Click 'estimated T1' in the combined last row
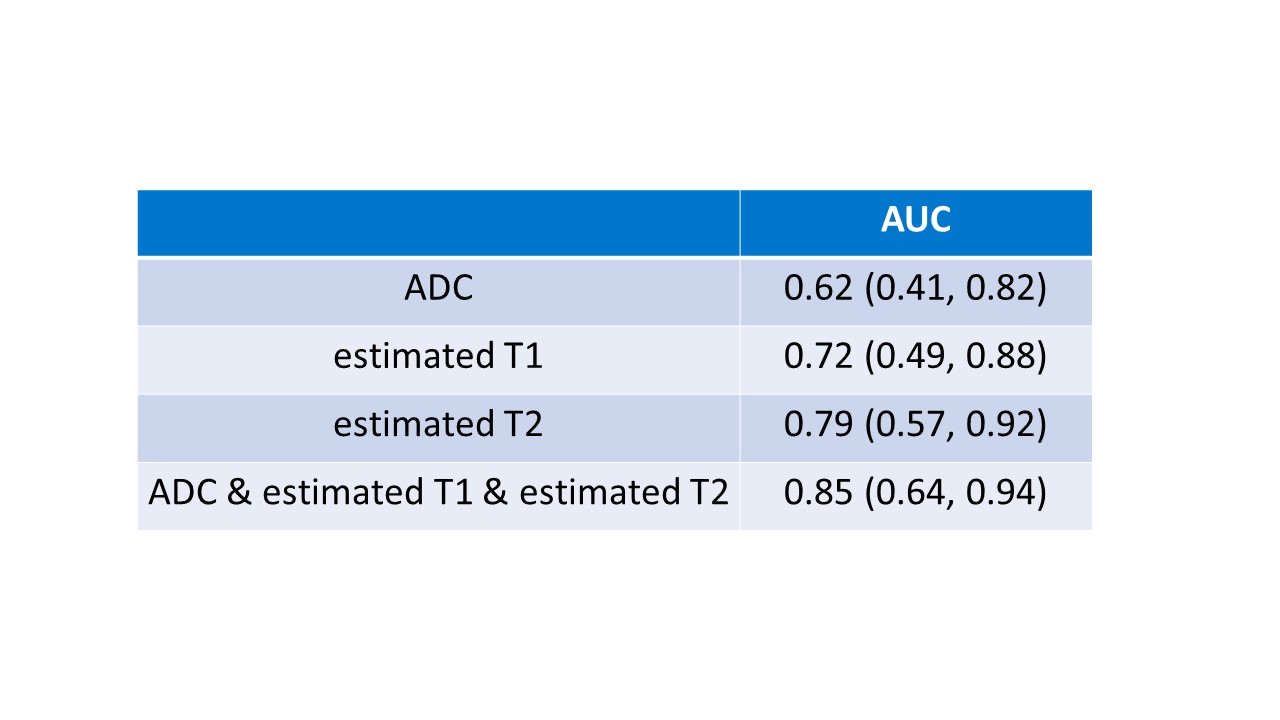Screen dimensions: 1280x720 point(367,493)
